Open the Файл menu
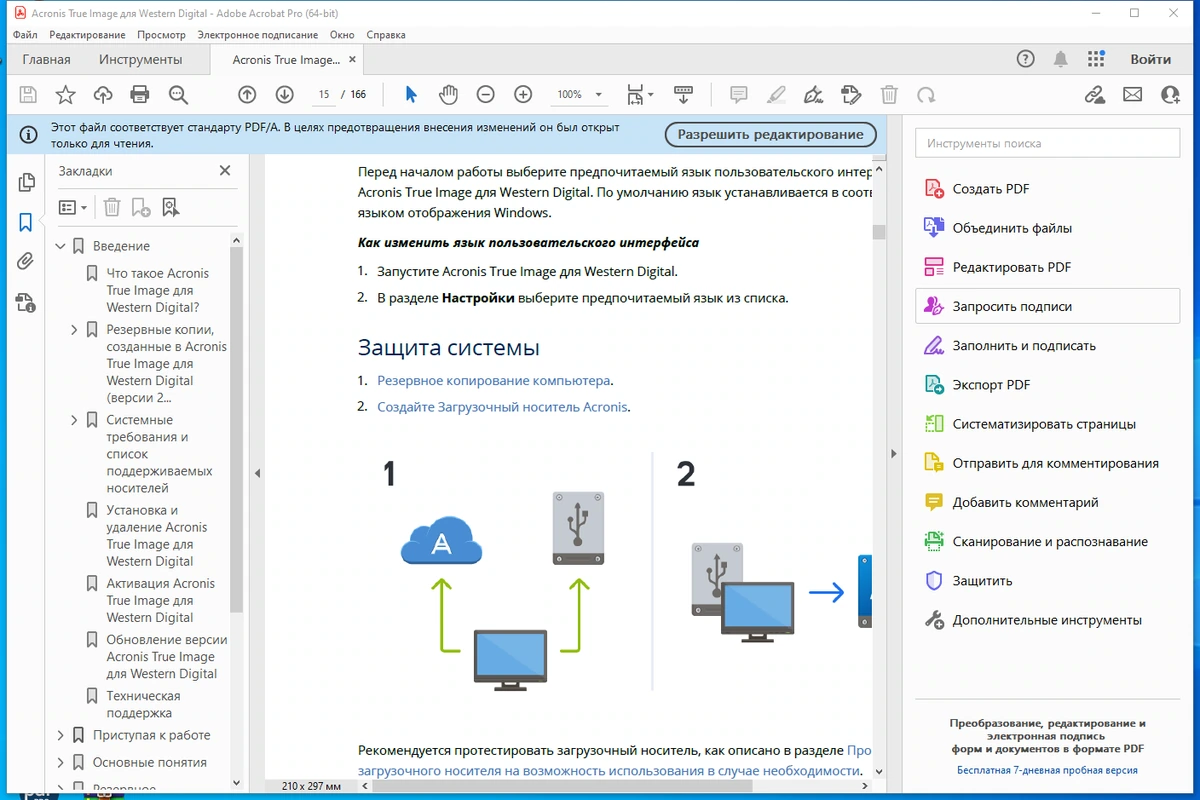This screenshot has width=1200, height=800. [x=26, y=34]
